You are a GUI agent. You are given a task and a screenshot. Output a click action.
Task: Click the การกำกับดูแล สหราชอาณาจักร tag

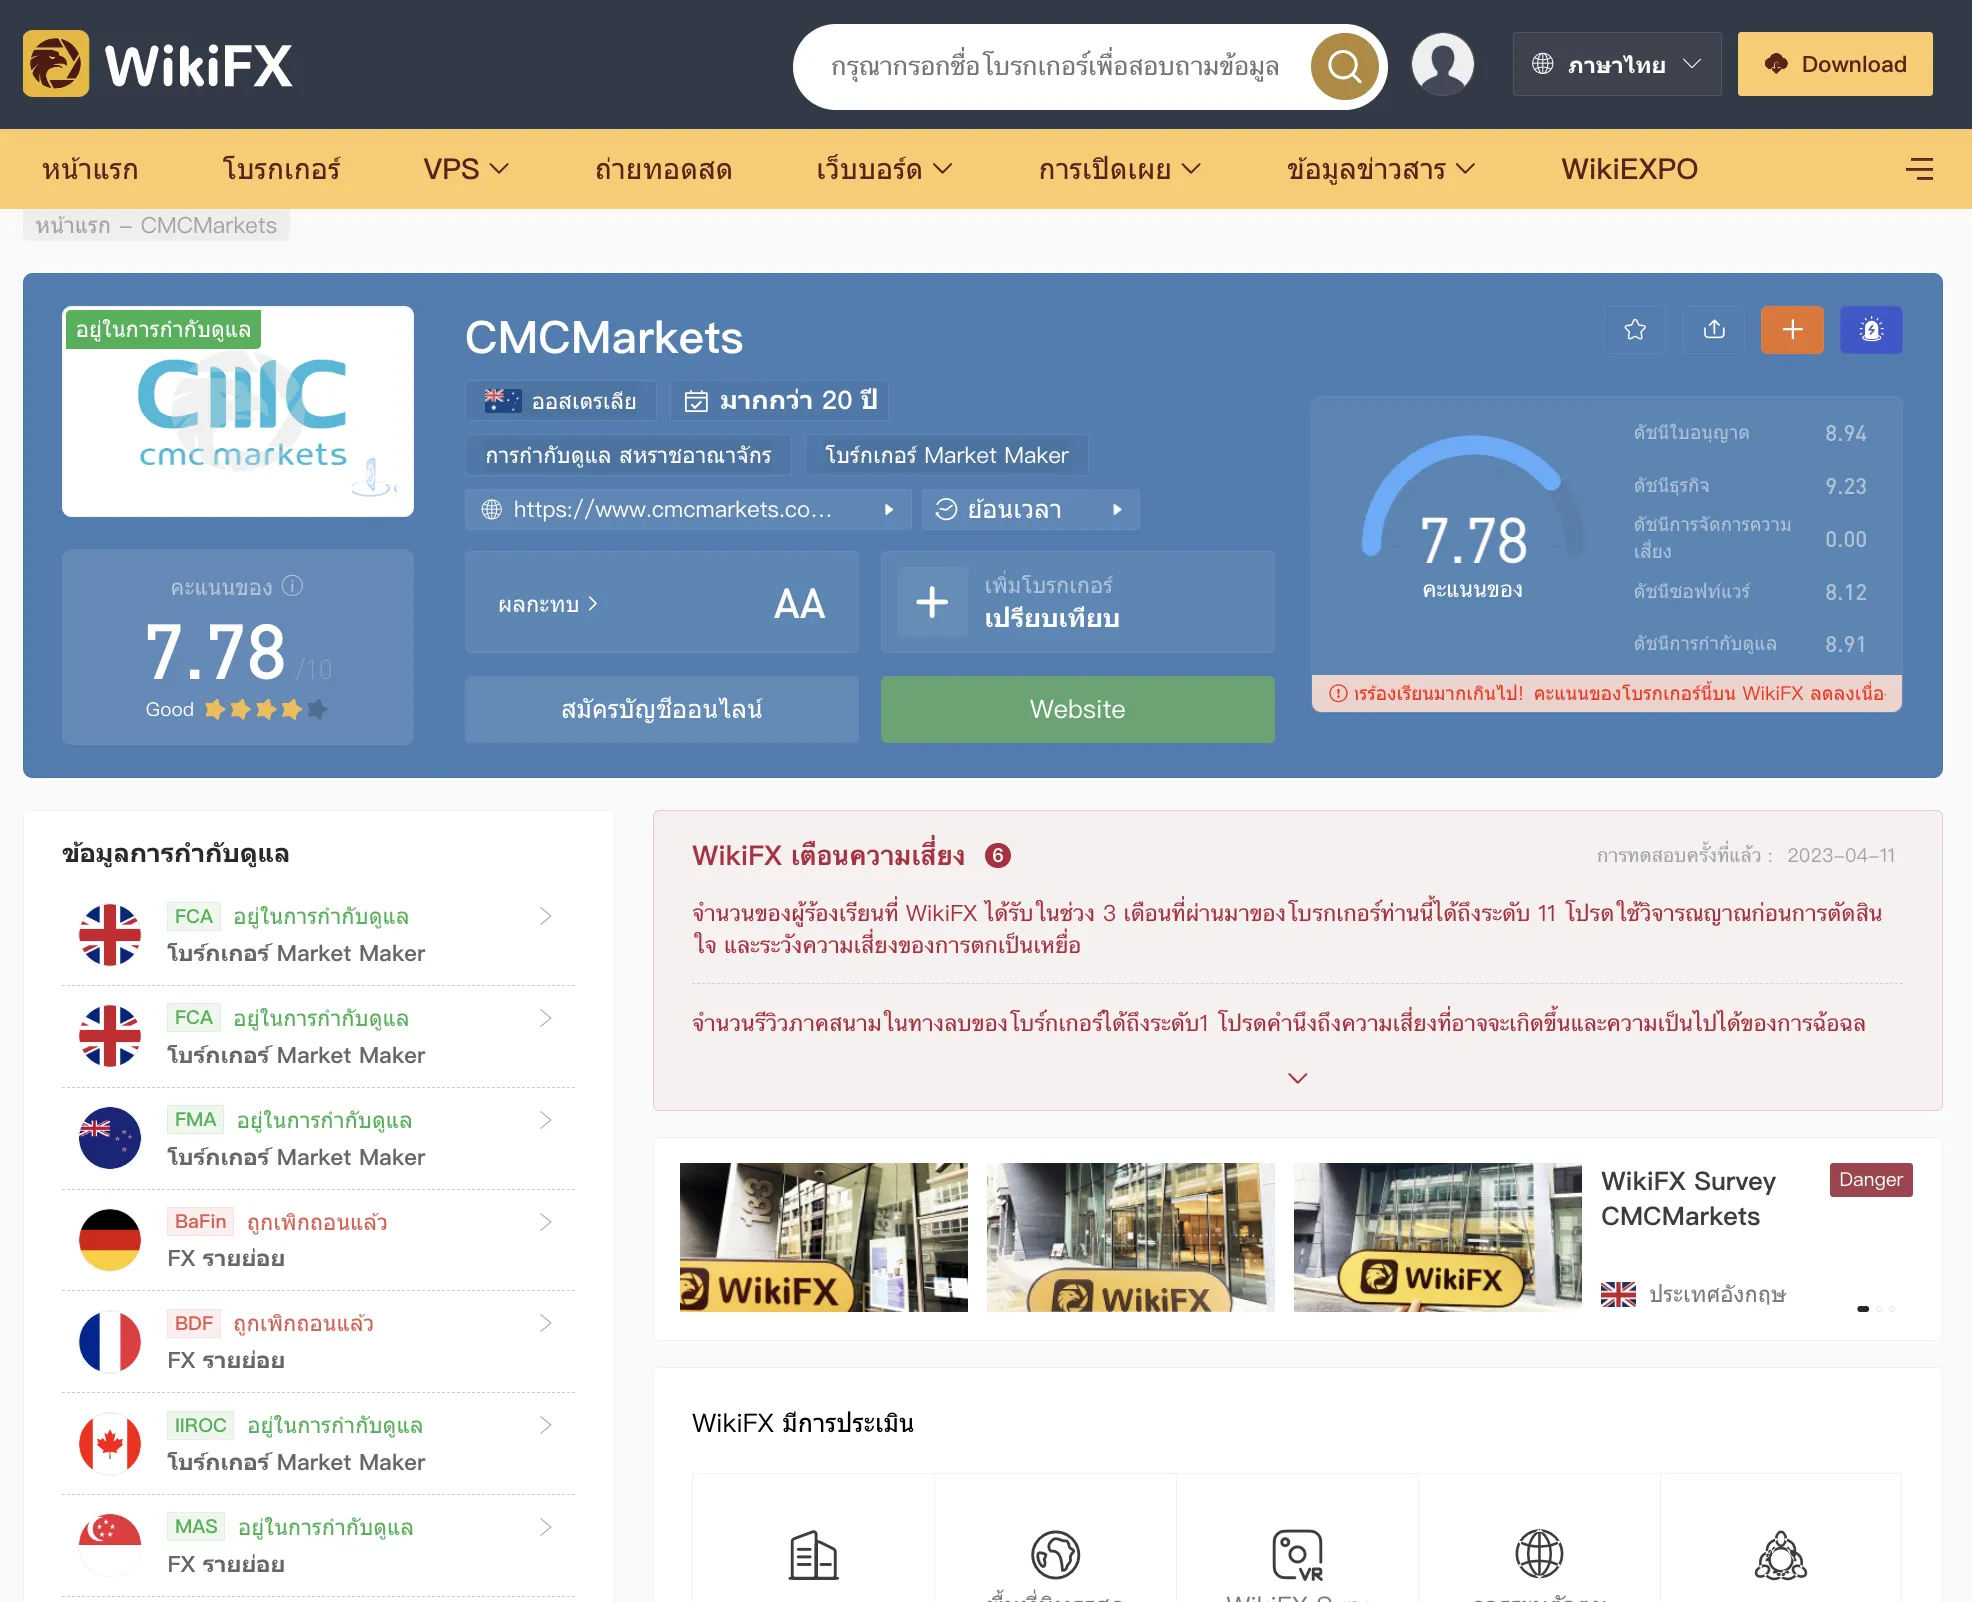click(x=628, y=455)
